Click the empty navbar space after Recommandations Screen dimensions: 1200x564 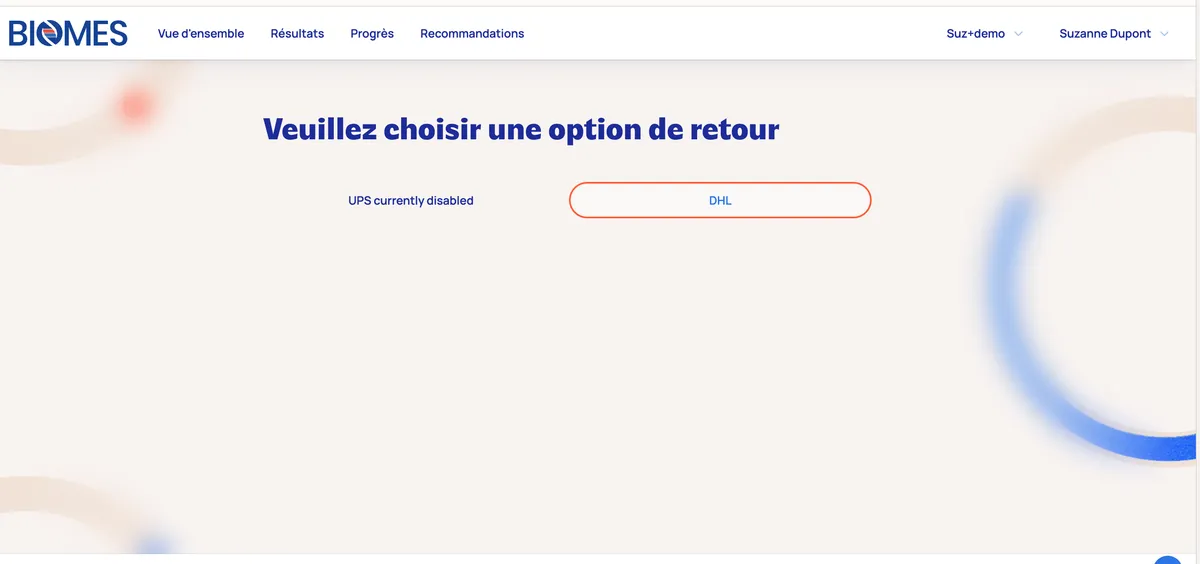[x=730, y=34]
